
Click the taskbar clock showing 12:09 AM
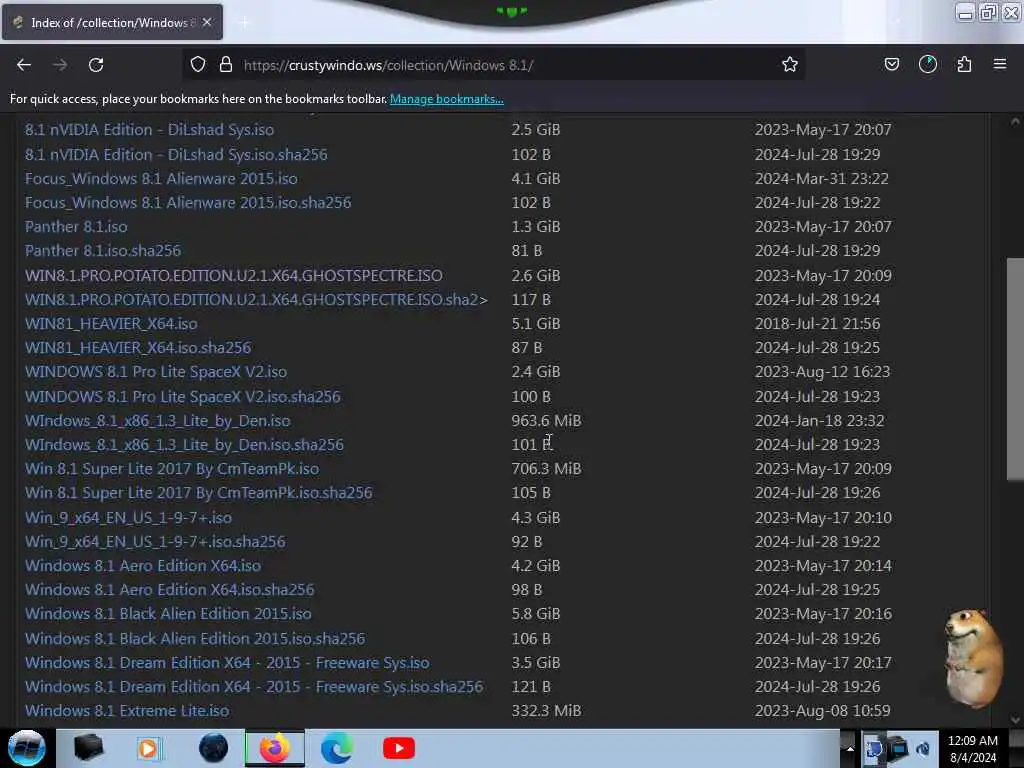coord(973,749)
